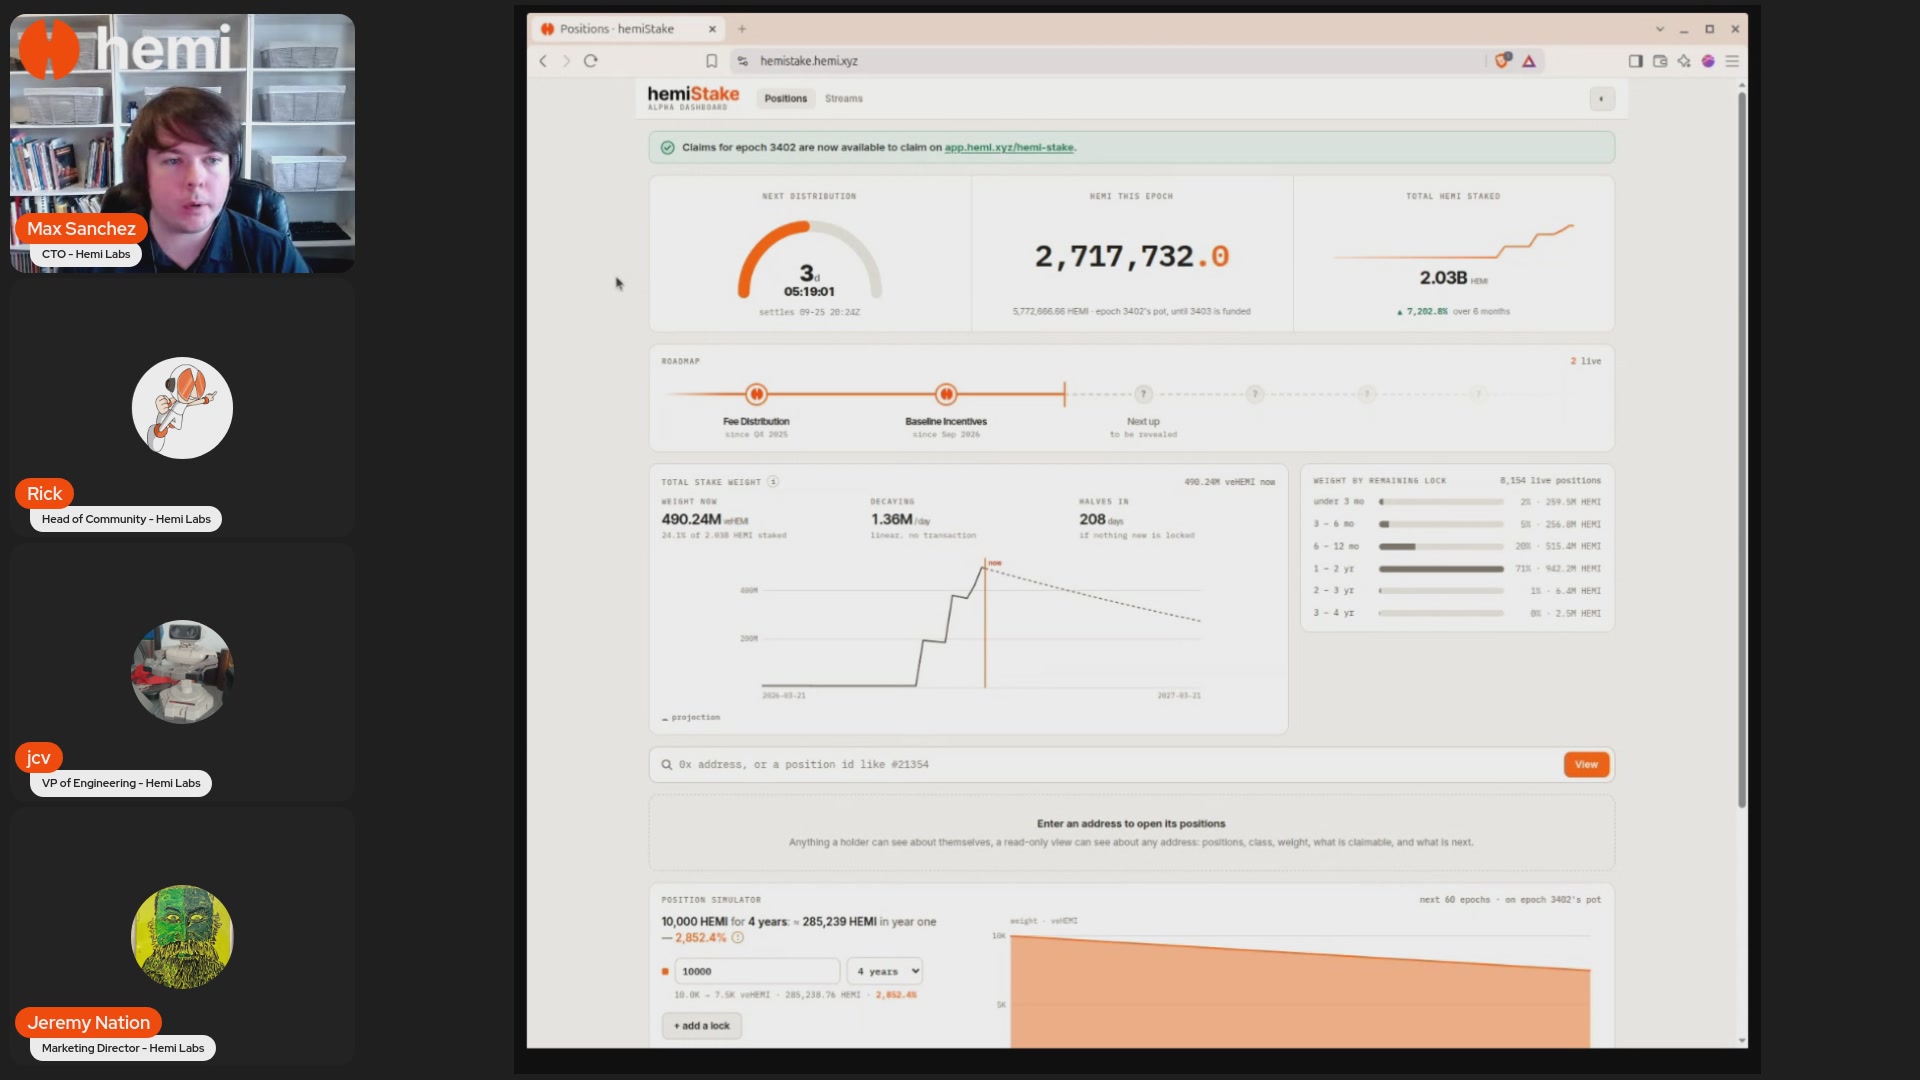
Task: Bookmark this page with the bookmark icon
Action: (712, 61)
